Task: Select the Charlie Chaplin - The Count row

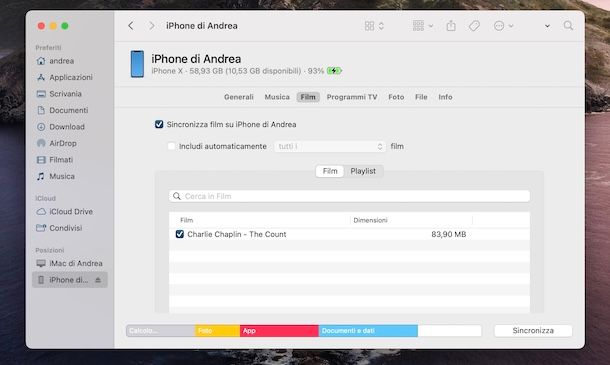Action: (349, 234)
